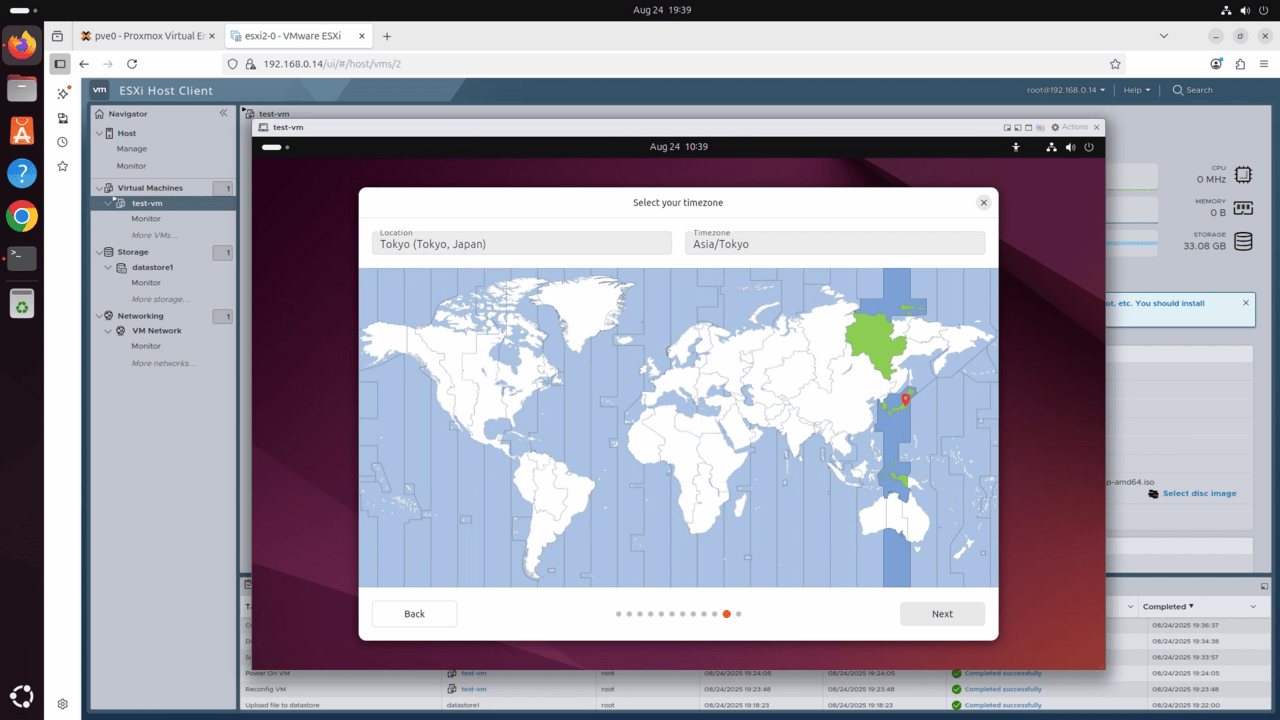Go back in browser history
The height and width of the screenshot is (720, 1280).
click(84, 64)
